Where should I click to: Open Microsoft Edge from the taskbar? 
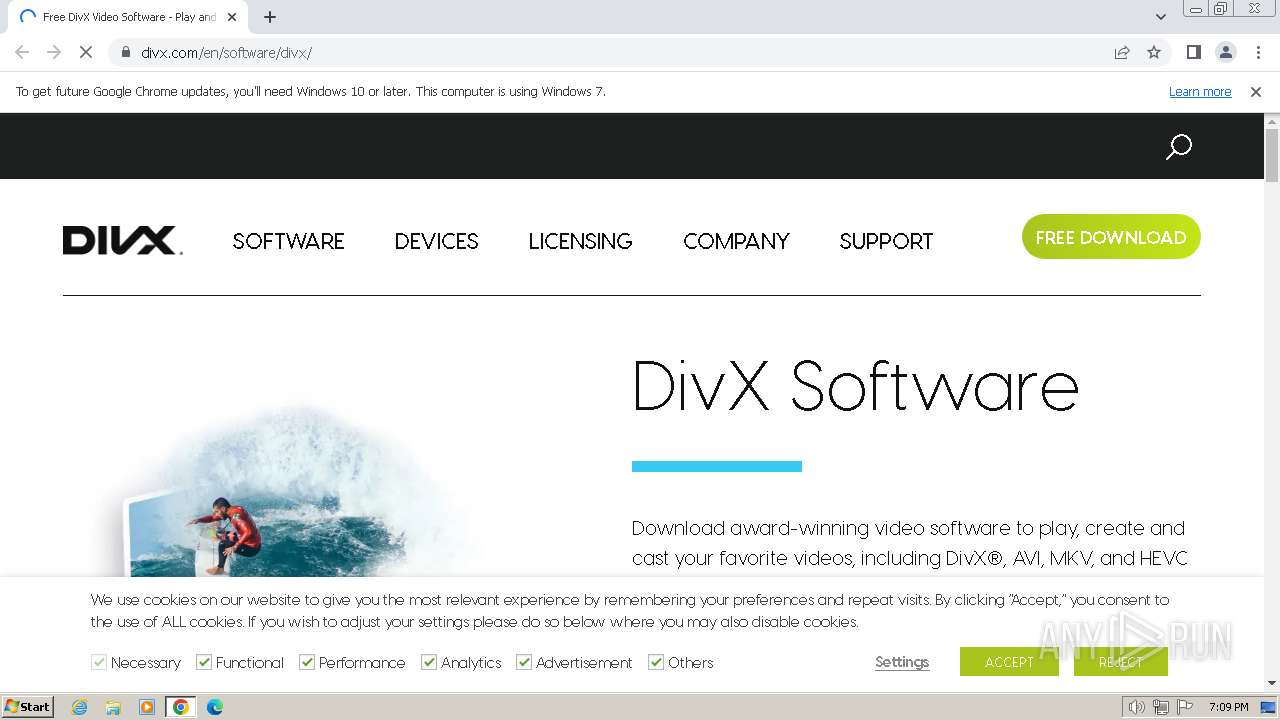[214, 707]
